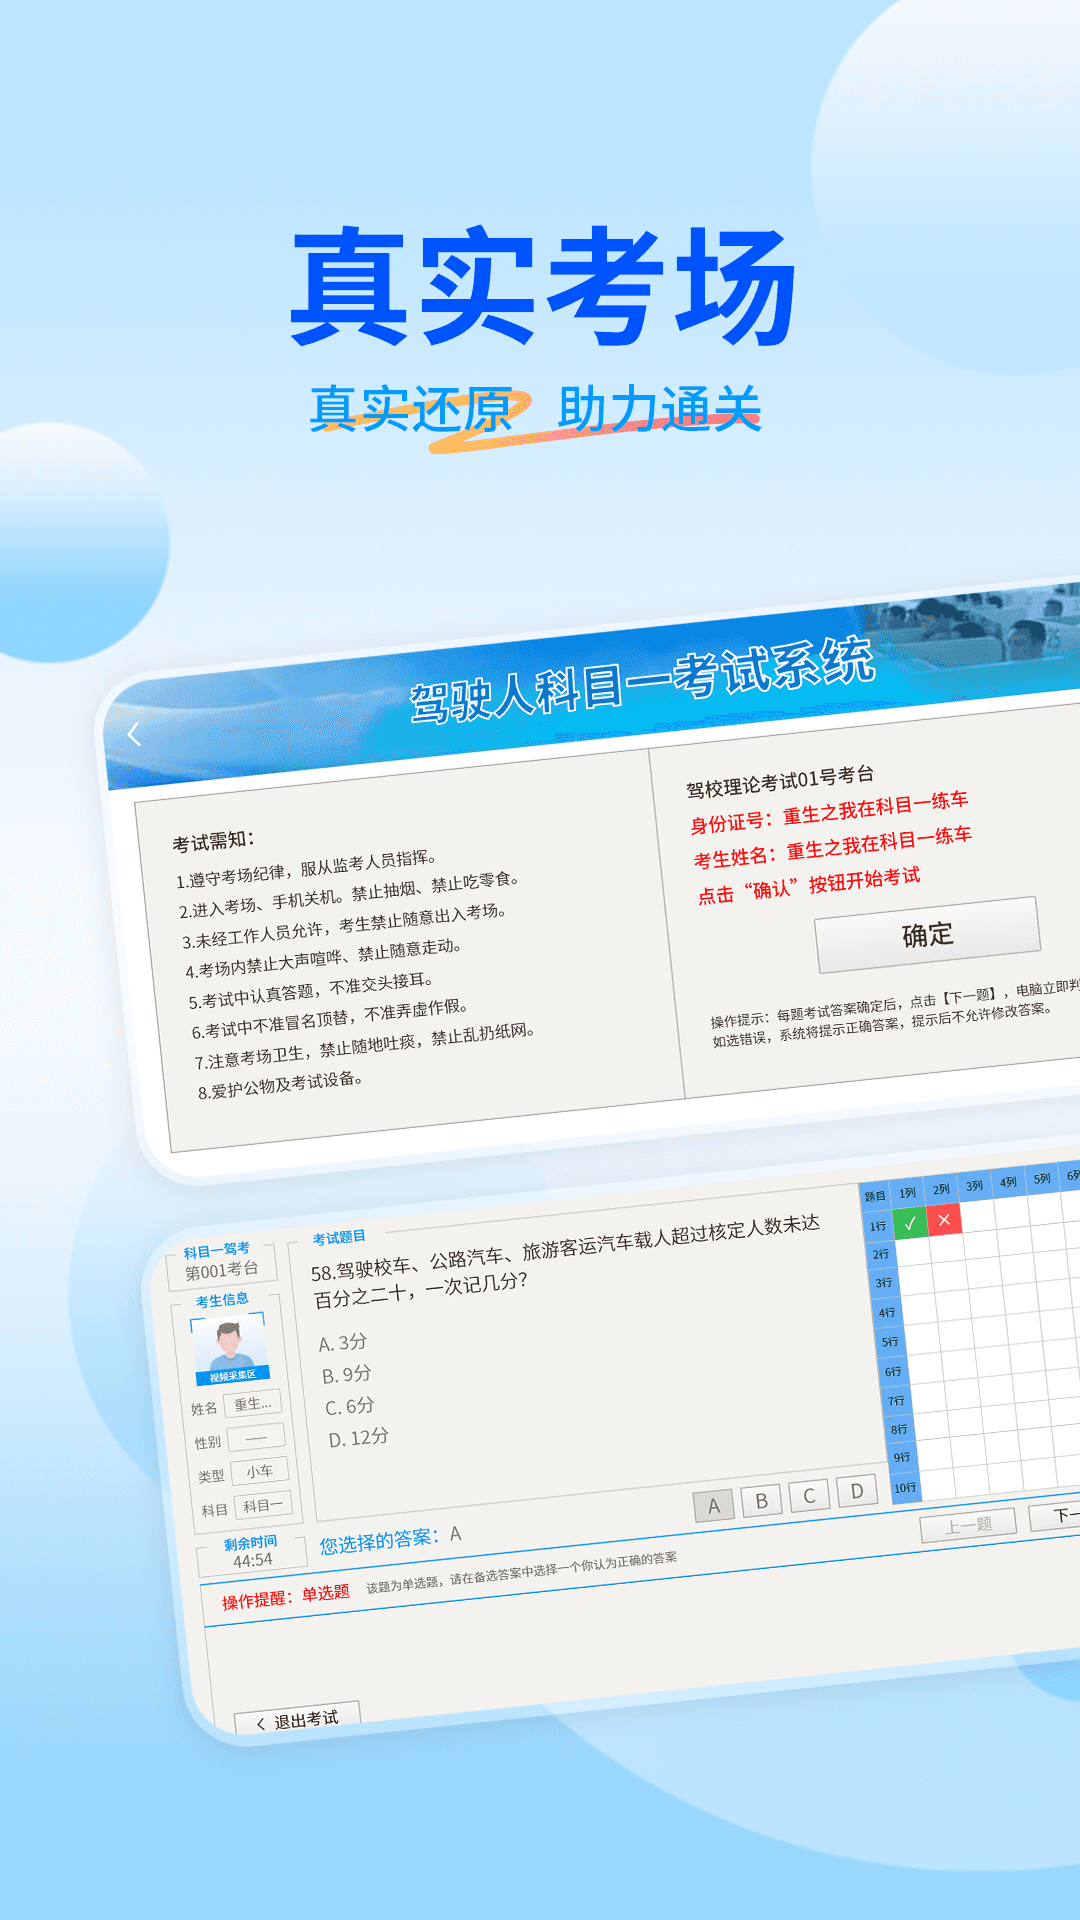Viewport: 1080px width, 1920px height.
Task: Select answer button D
Action: (x=857, y=1490)
